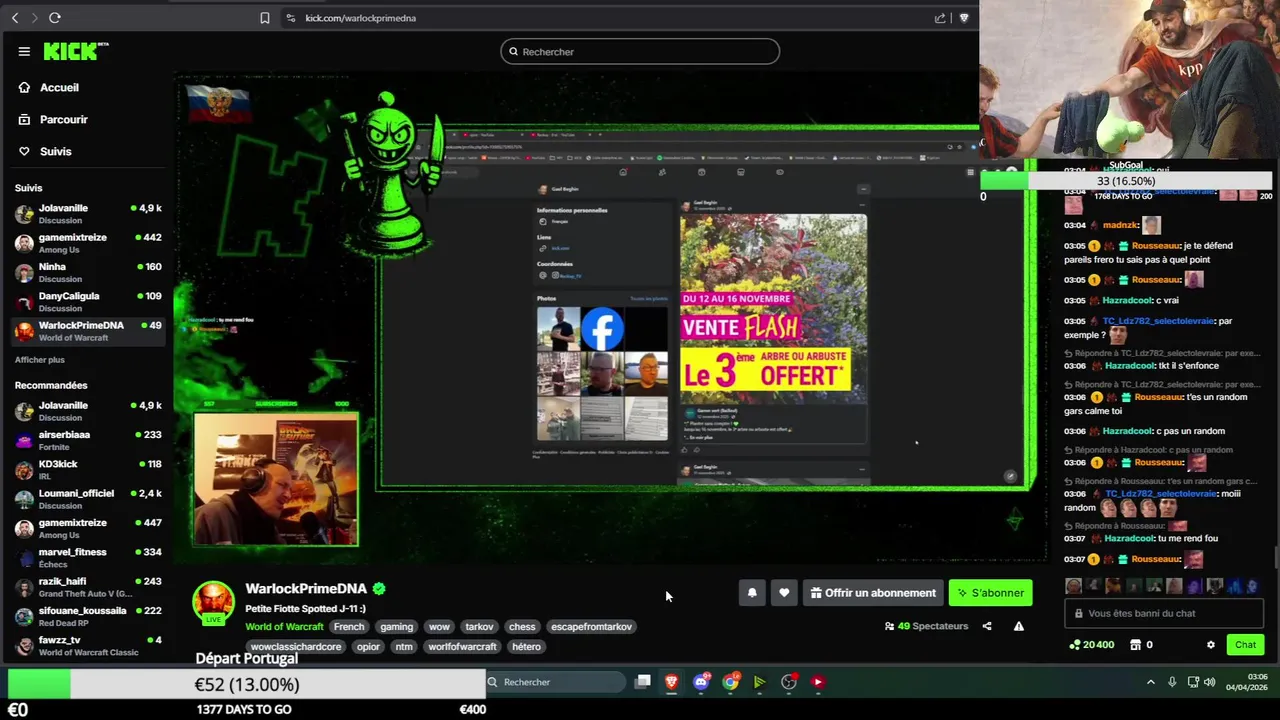Click Windows taskbar Rechercher search box
1280x720 pixels.
click(x=556, y=682)
